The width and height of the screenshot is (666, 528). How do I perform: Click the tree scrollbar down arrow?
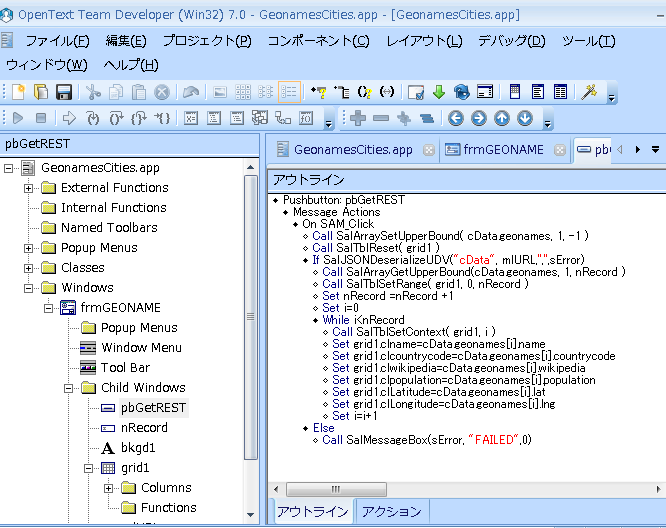251,515
